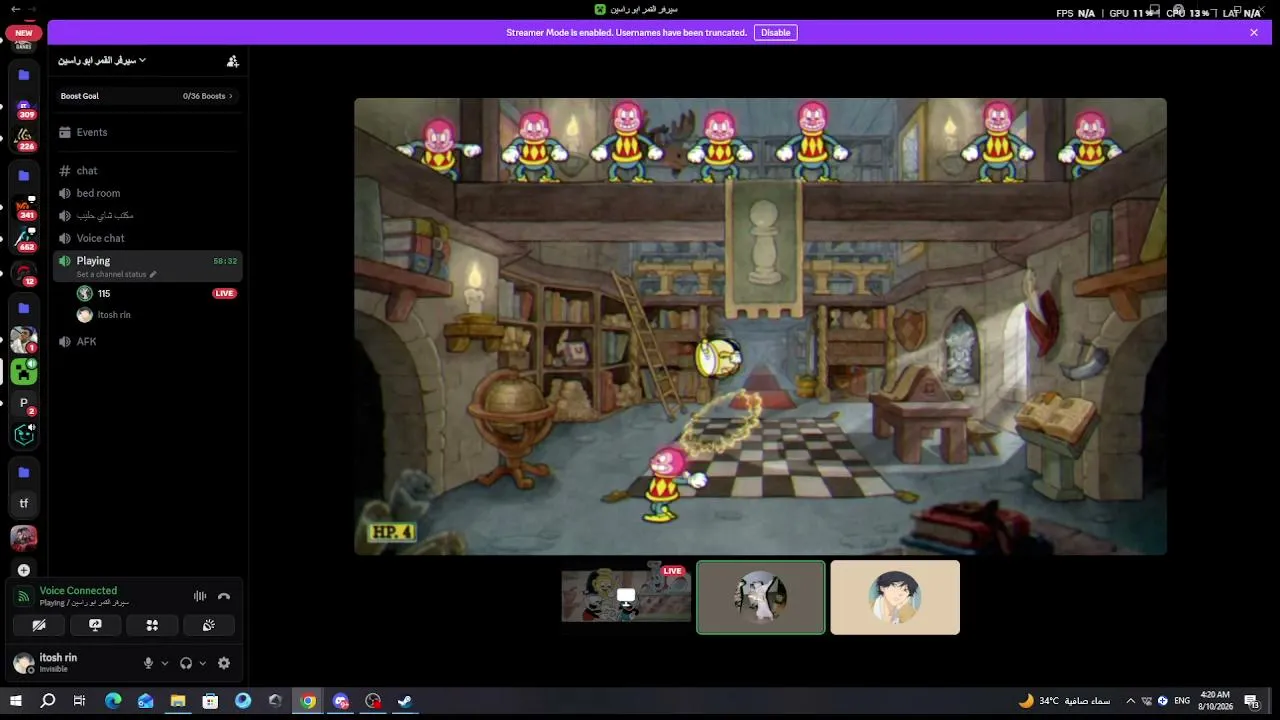The height and width of the screenshot is (720, 1280).
Task: Switch to the chat text channel
Action: (x=147, y=171)
